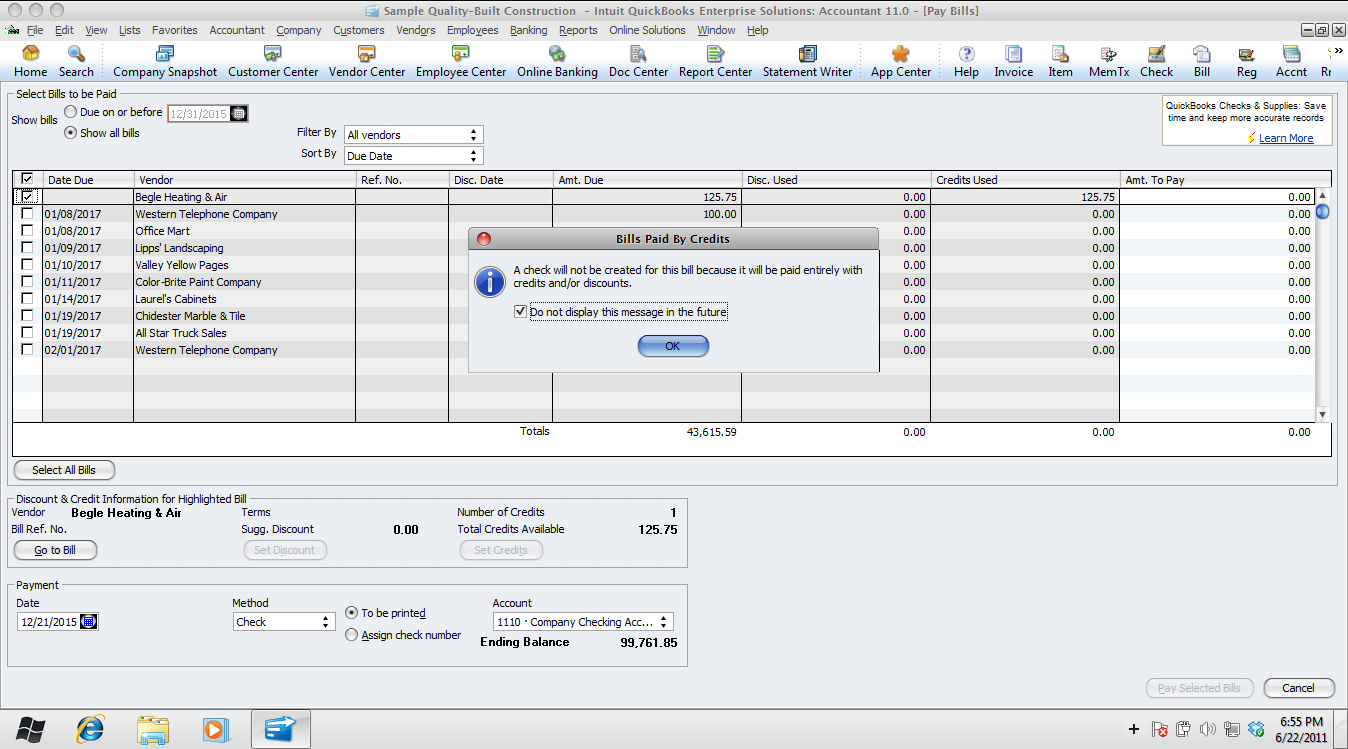Image resolution: width=1348 pixels, height=749 pixels.
Task: Launch Internet Explorer from taskbar
Action: (x=91, y=729)
